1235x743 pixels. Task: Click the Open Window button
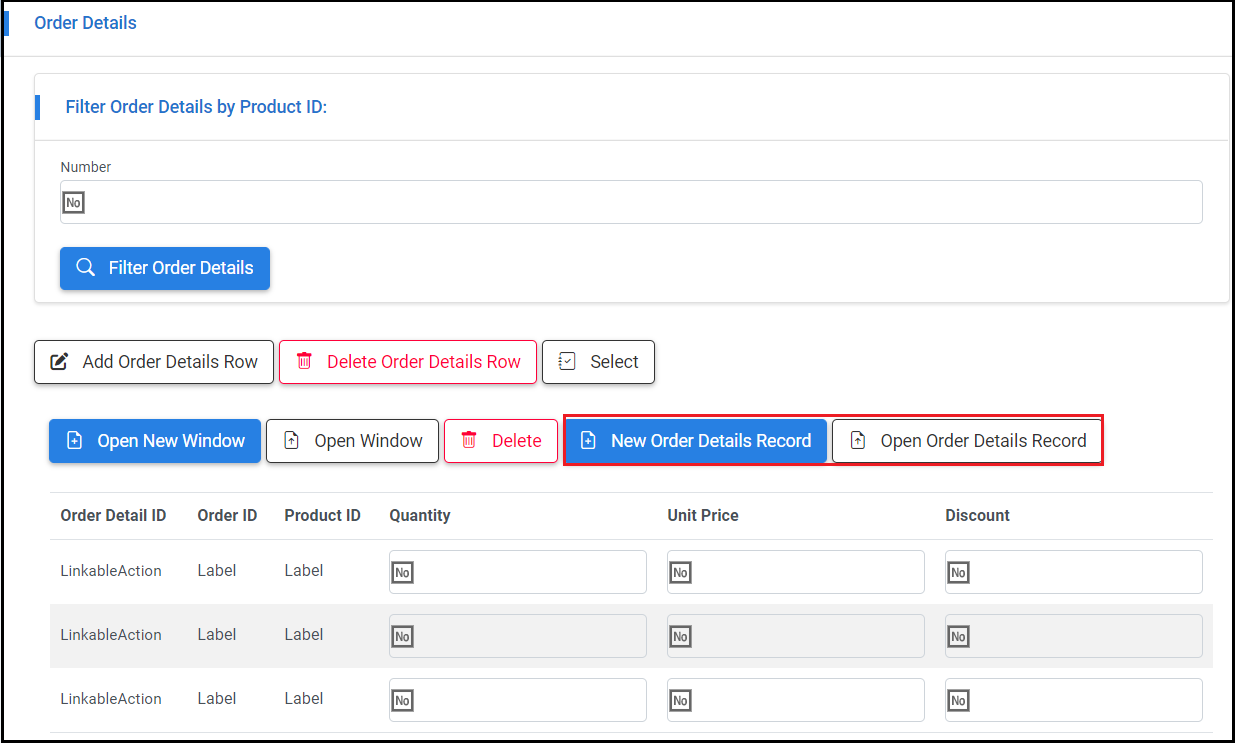[x=352, y=441]
